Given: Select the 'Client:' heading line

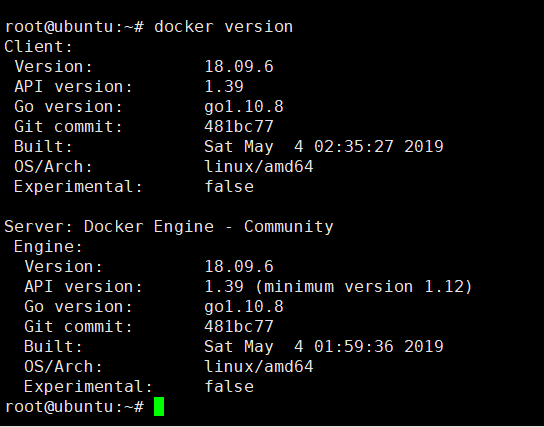Looking at the screenshot, I should coord(38,46).
